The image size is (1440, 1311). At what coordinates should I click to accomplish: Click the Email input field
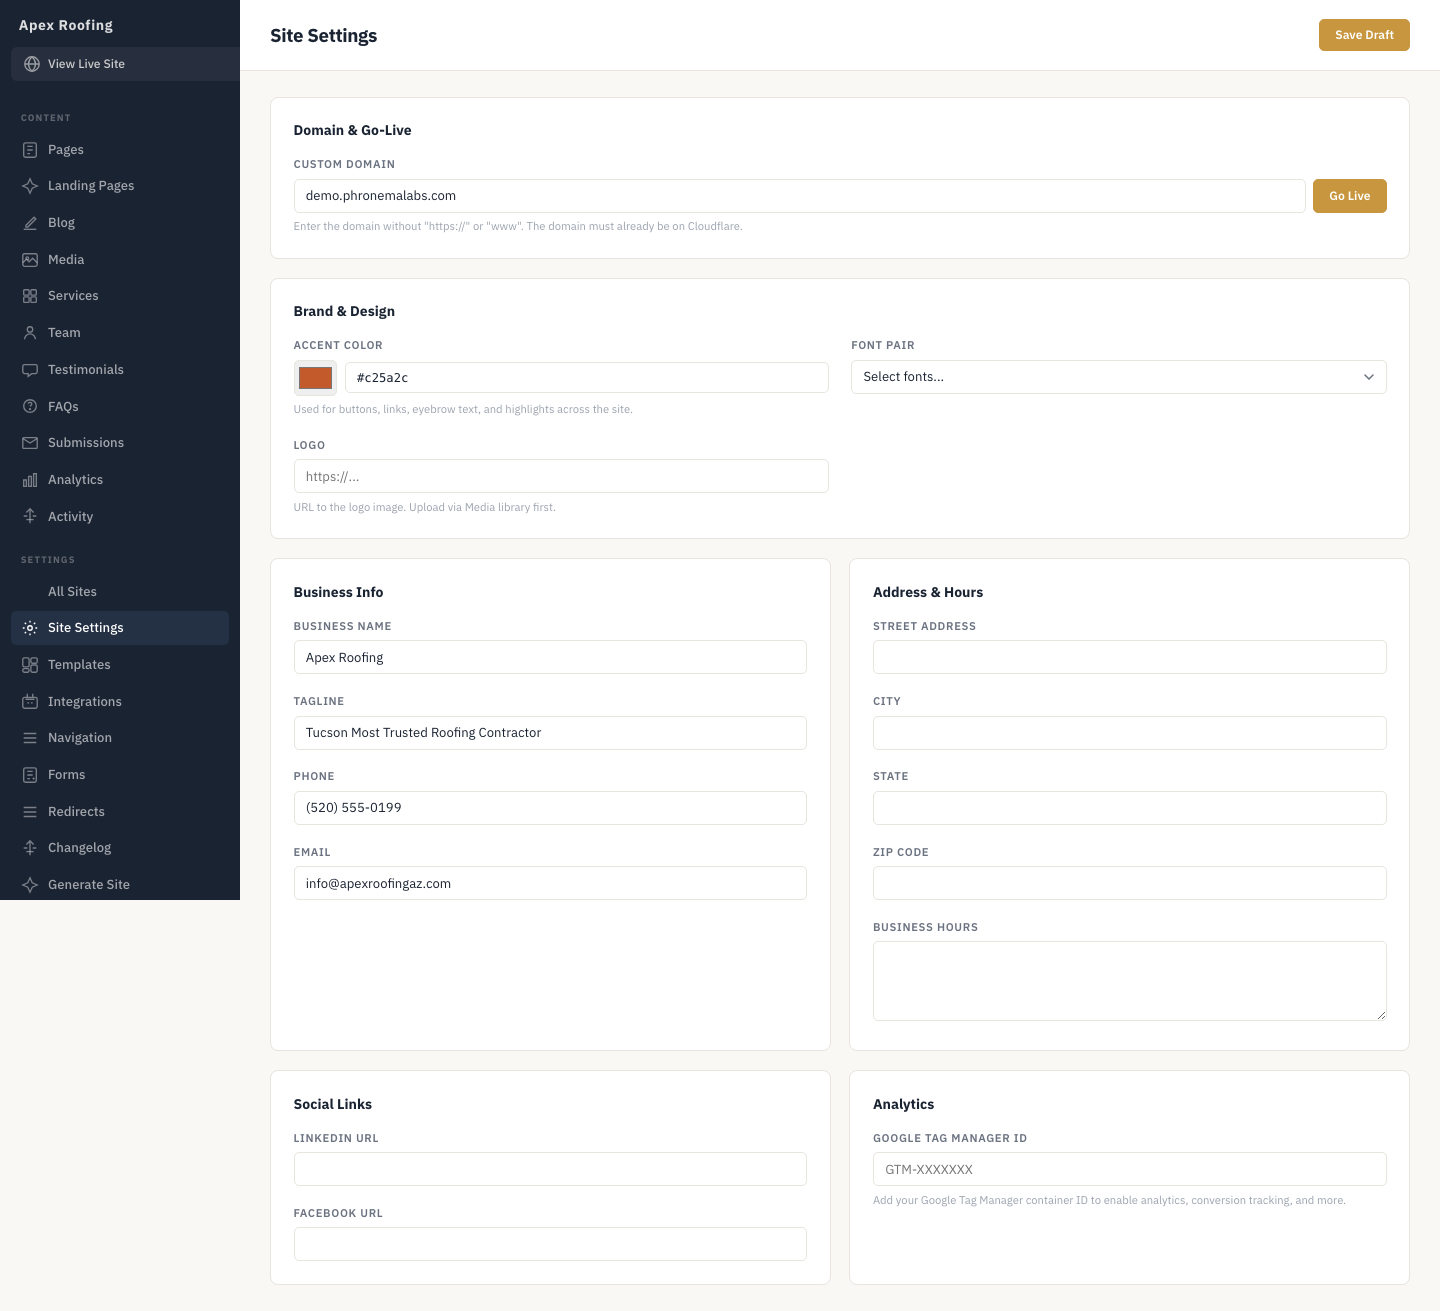[550, 883]
